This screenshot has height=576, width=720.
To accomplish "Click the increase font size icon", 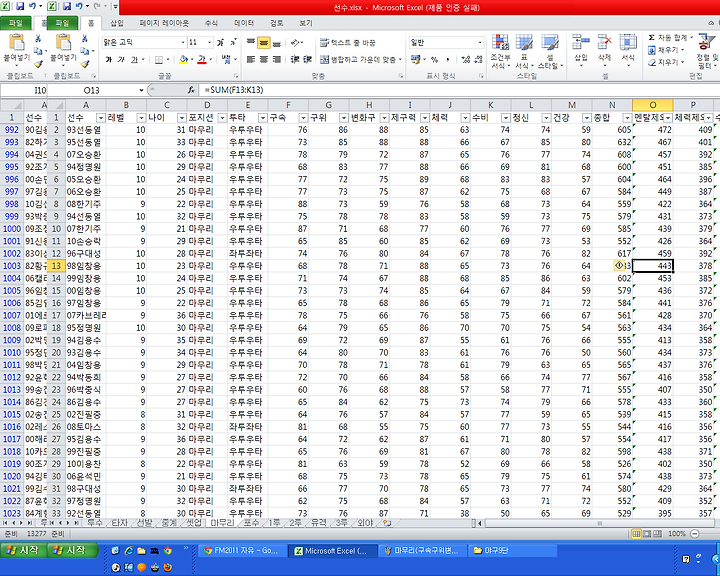I will 220,42.
